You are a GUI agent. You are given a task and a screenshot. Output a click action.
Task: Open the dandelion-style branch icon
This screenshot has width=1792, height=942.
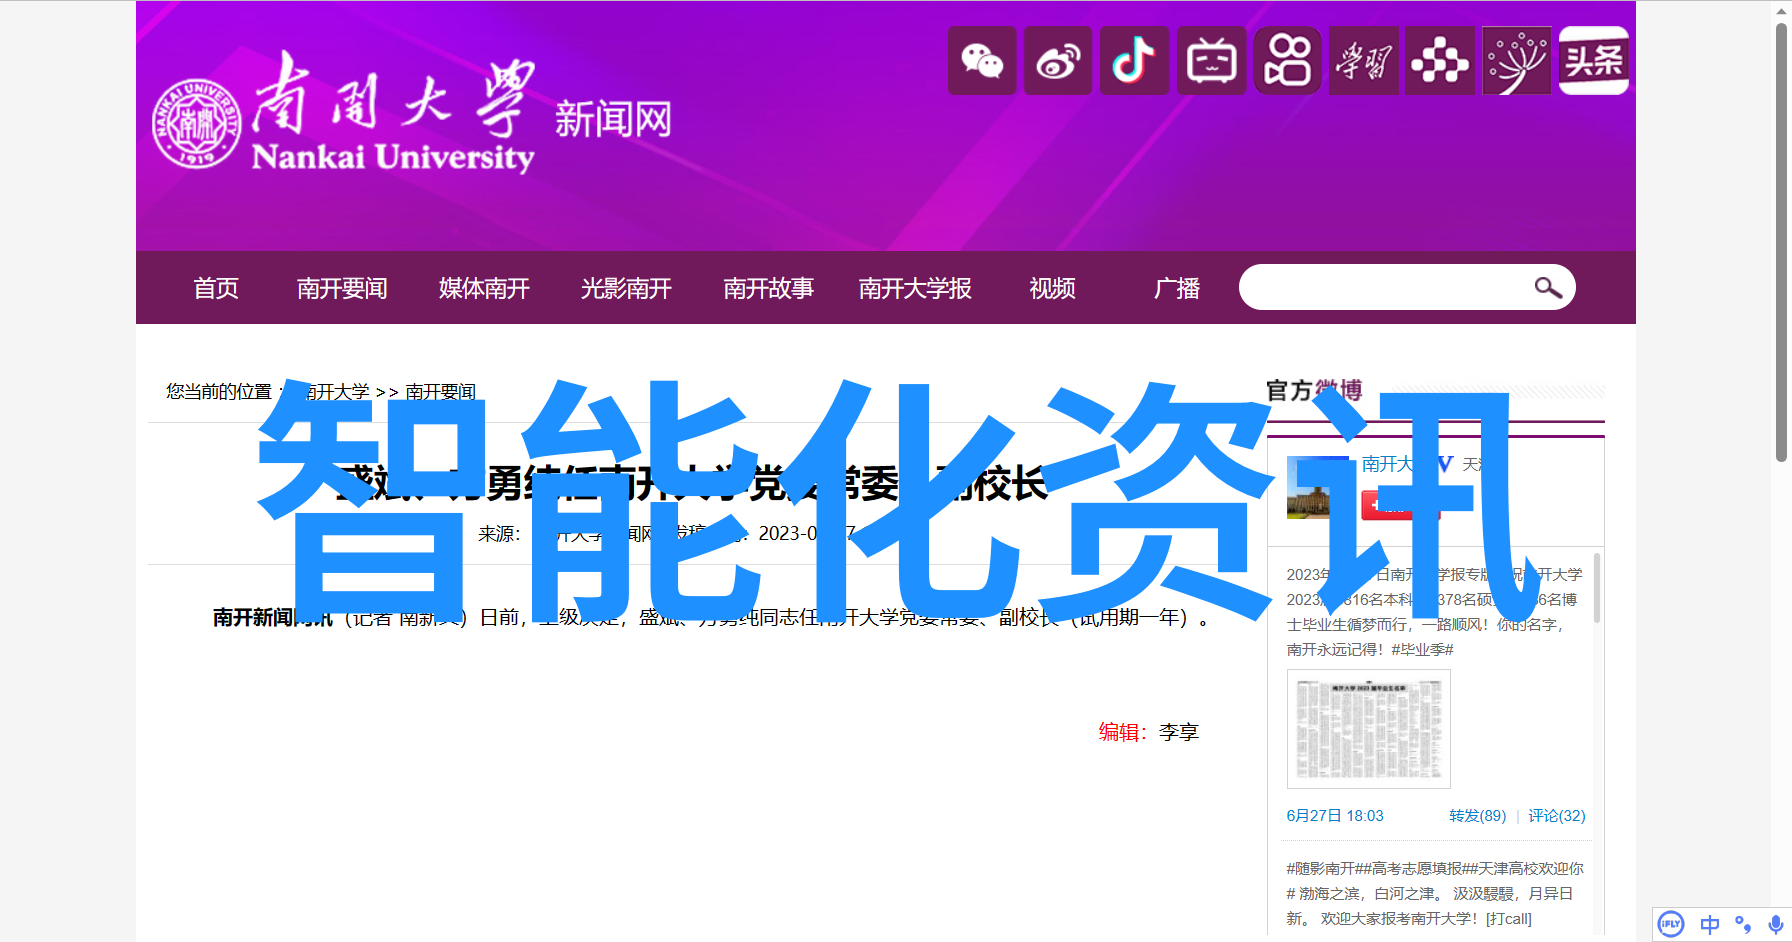pyautogui.click(x=1517, y=61)
